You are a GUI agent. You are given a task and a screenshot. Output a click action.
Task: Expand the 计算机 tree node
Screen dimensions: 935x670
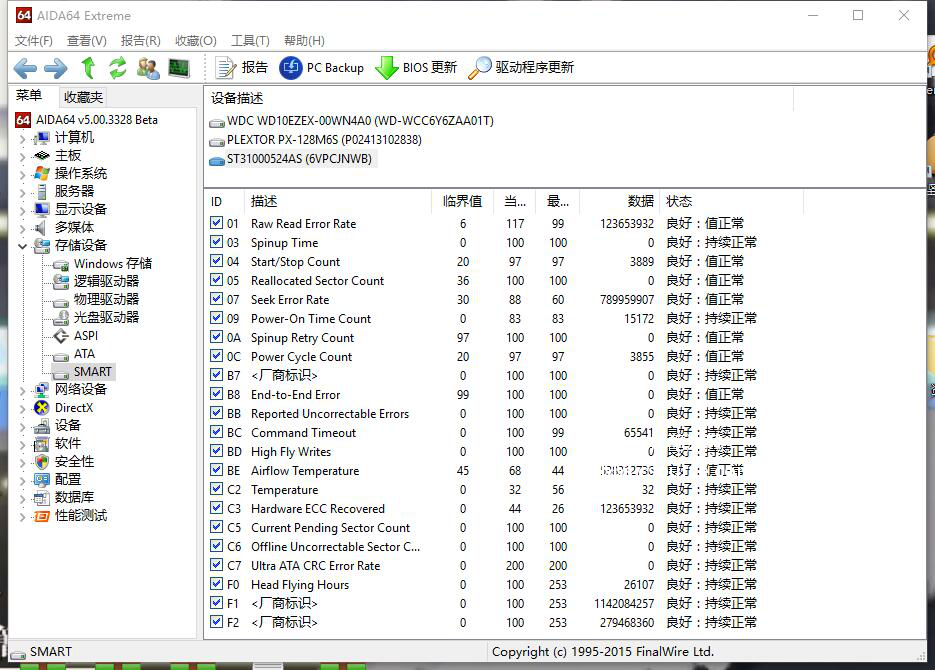click(22, 138)
